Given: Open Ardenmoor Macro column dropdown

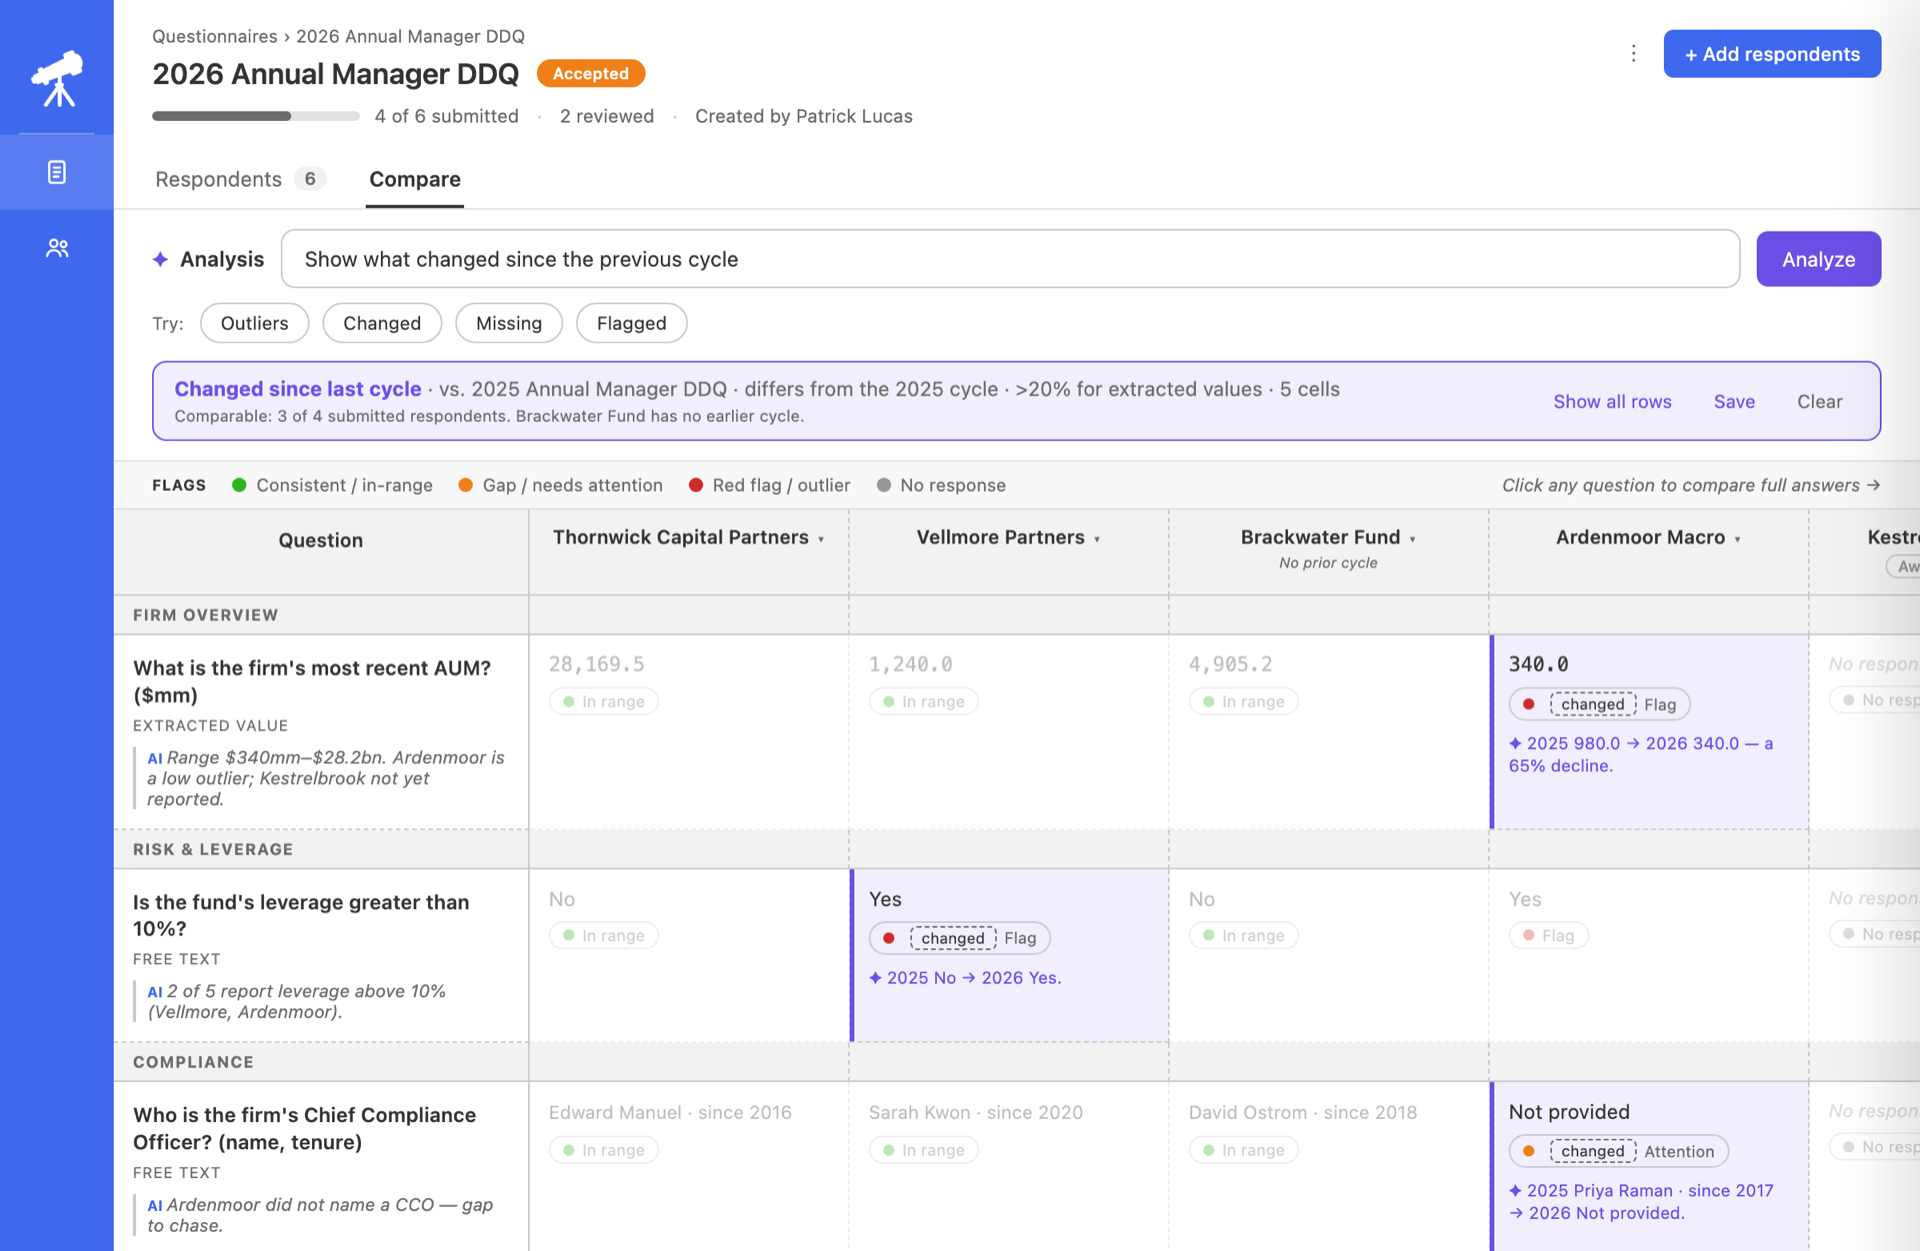Looking at the screenshot, I should [x=1737, y=539].
